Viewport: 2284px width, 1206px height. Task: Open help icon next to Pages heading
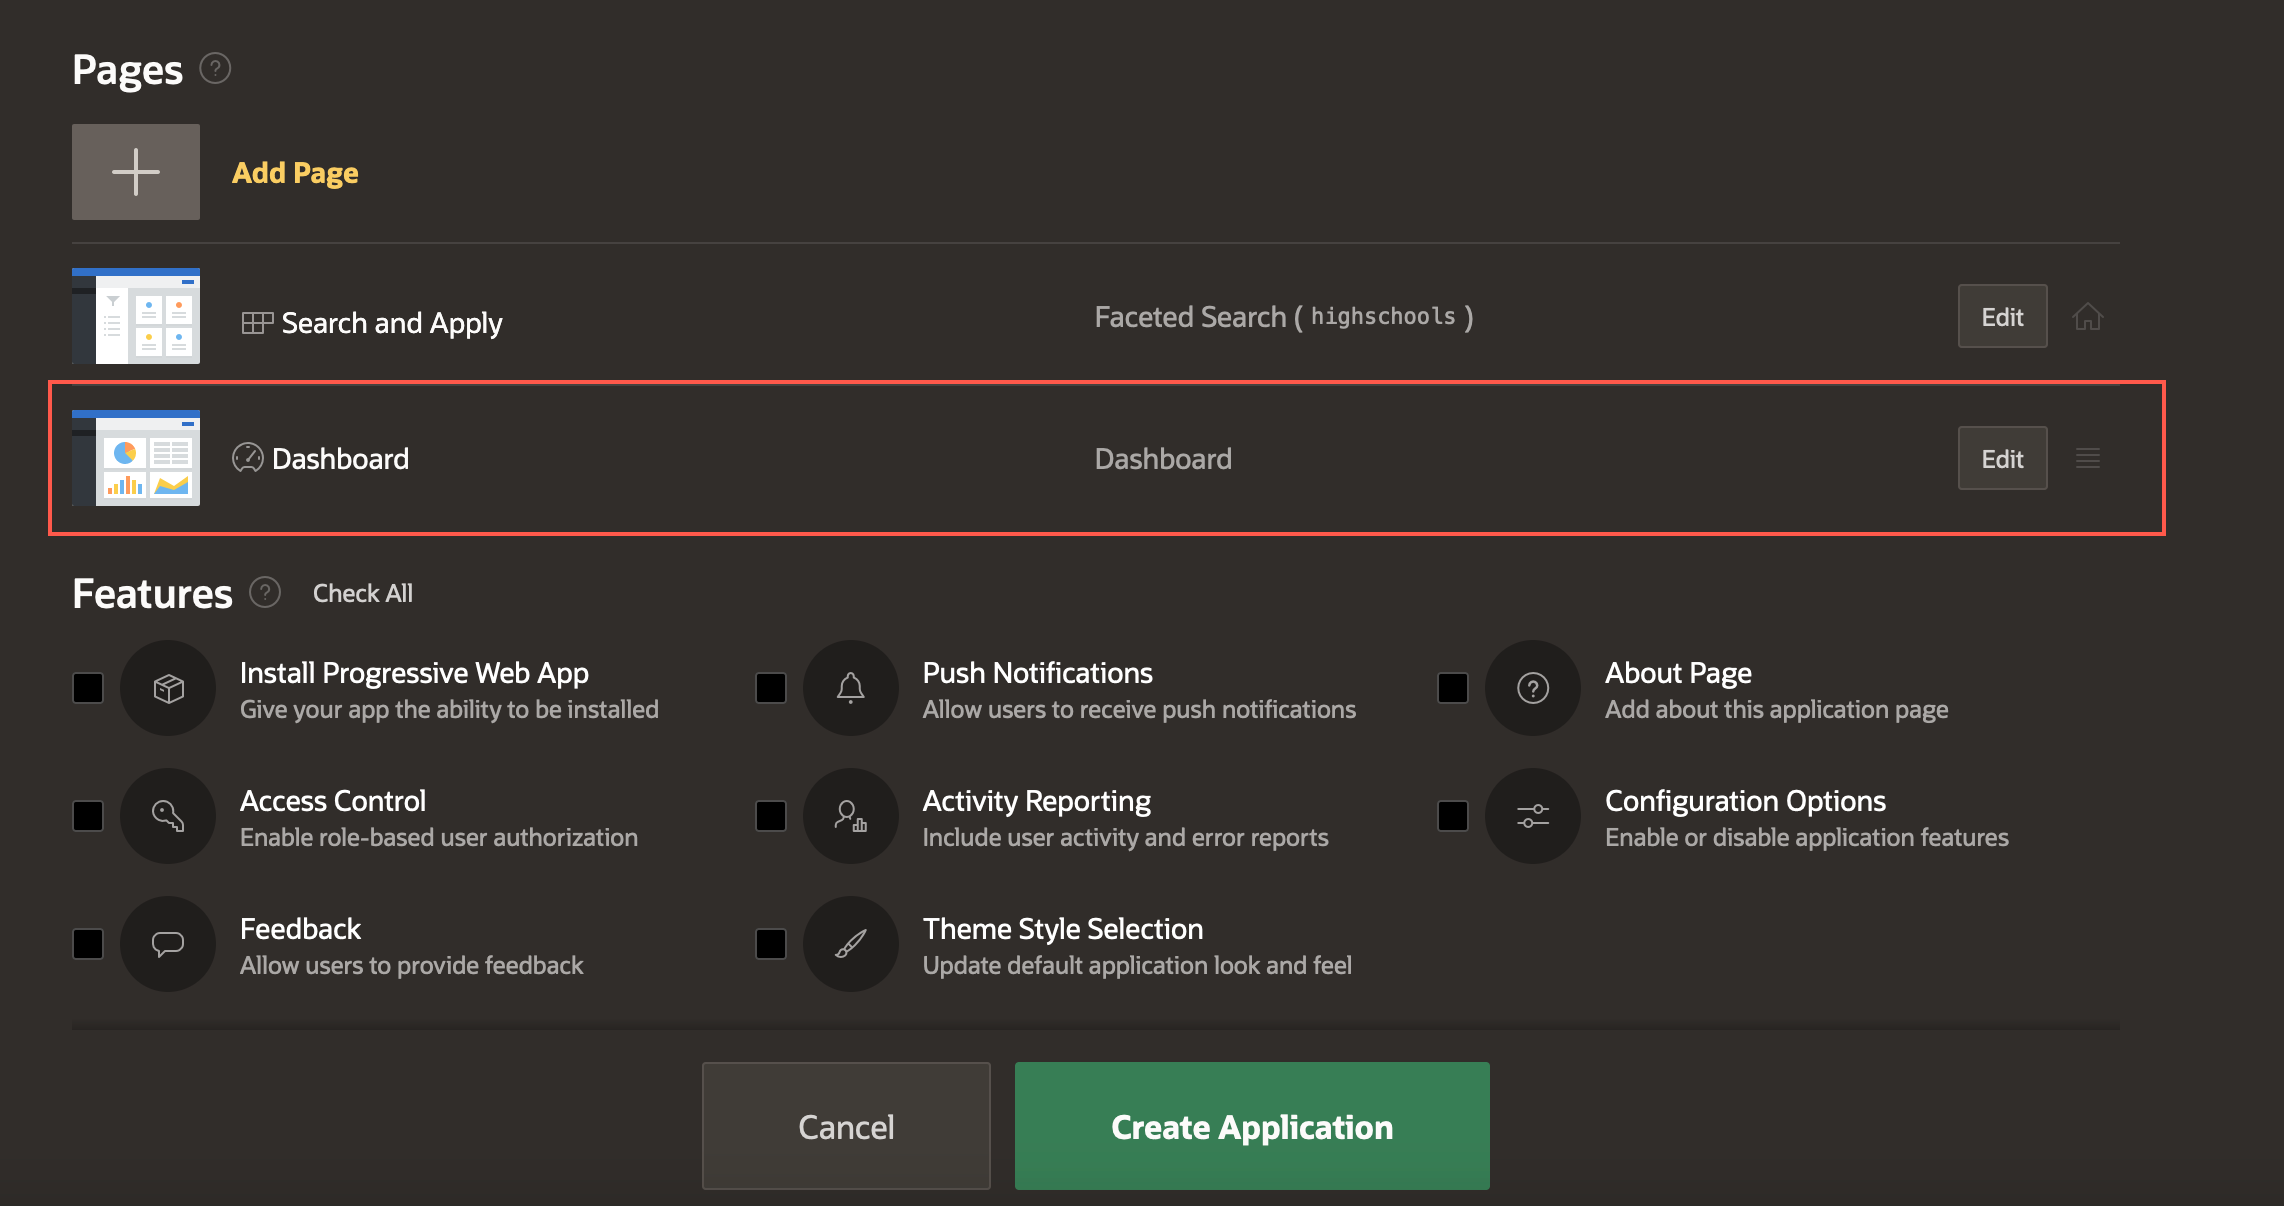(215, 68)
